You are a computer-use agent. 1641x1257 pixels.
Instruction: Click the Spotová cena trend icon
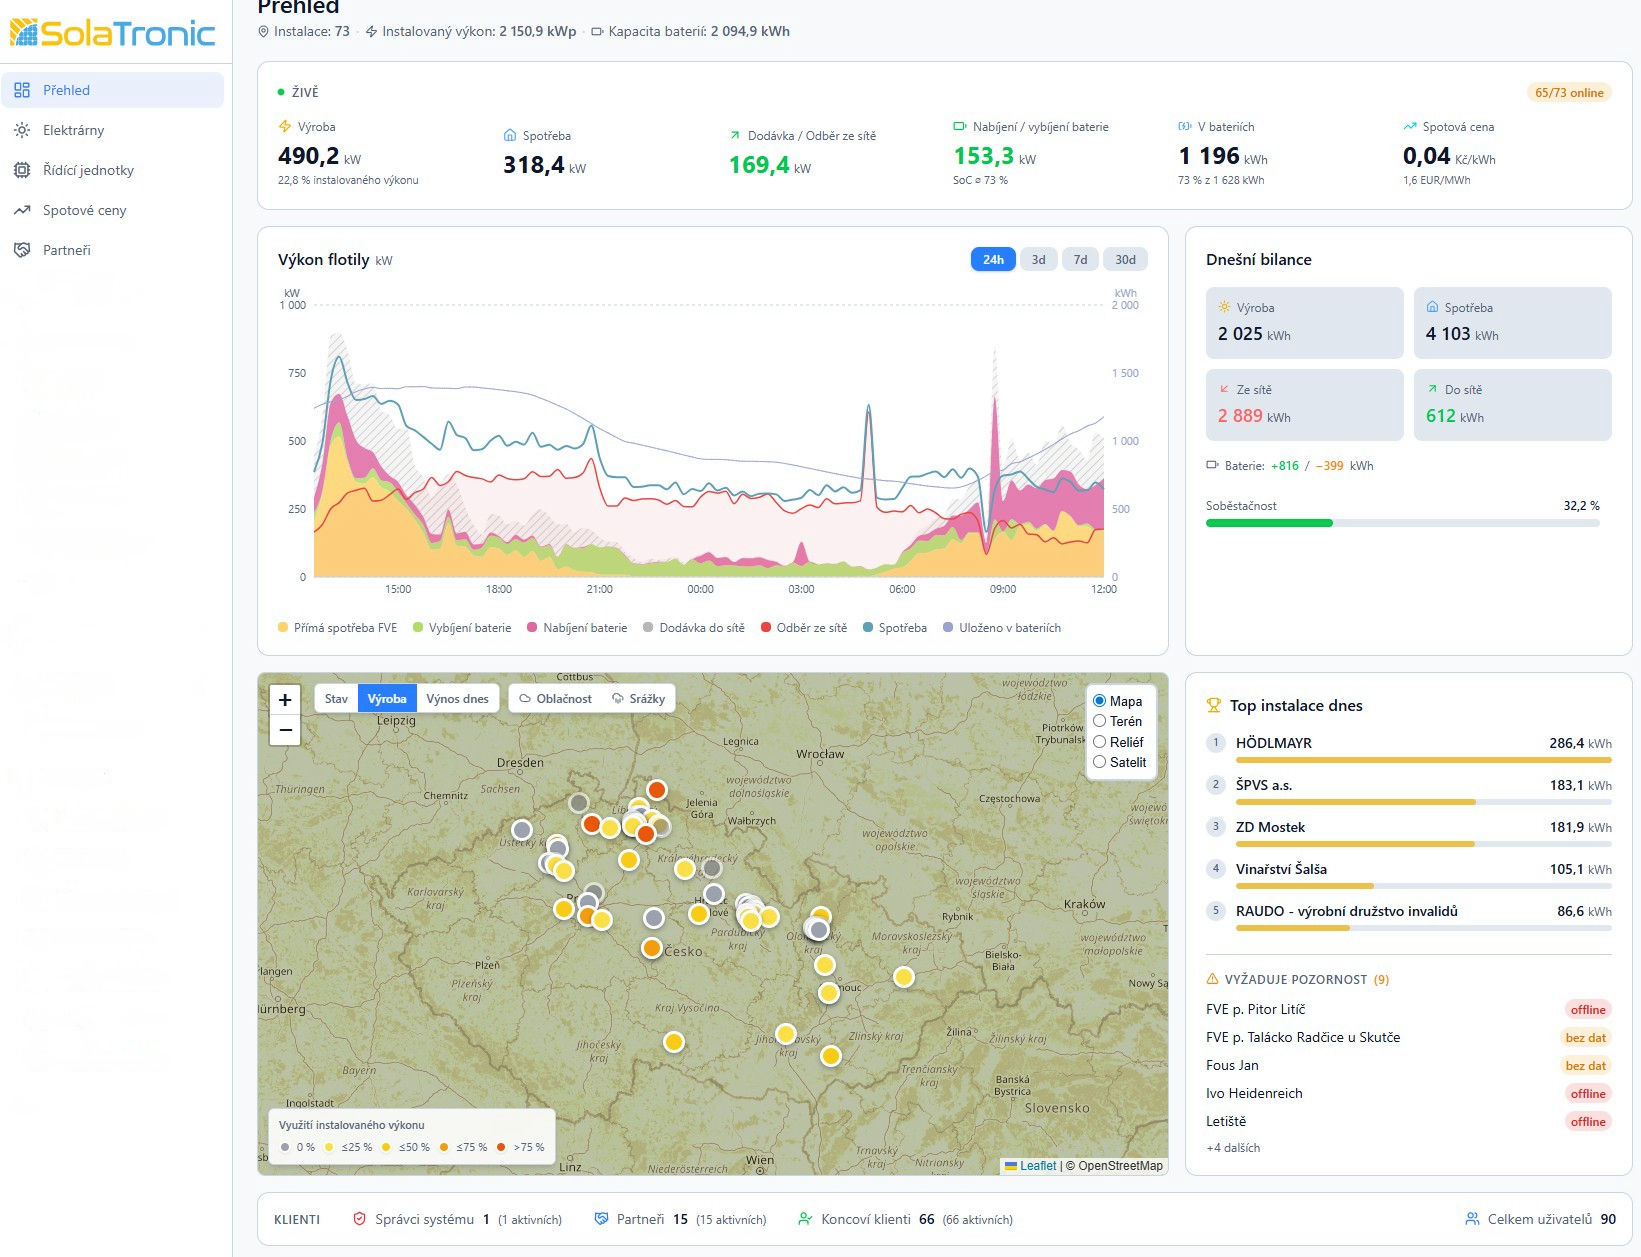(1410, 127)
